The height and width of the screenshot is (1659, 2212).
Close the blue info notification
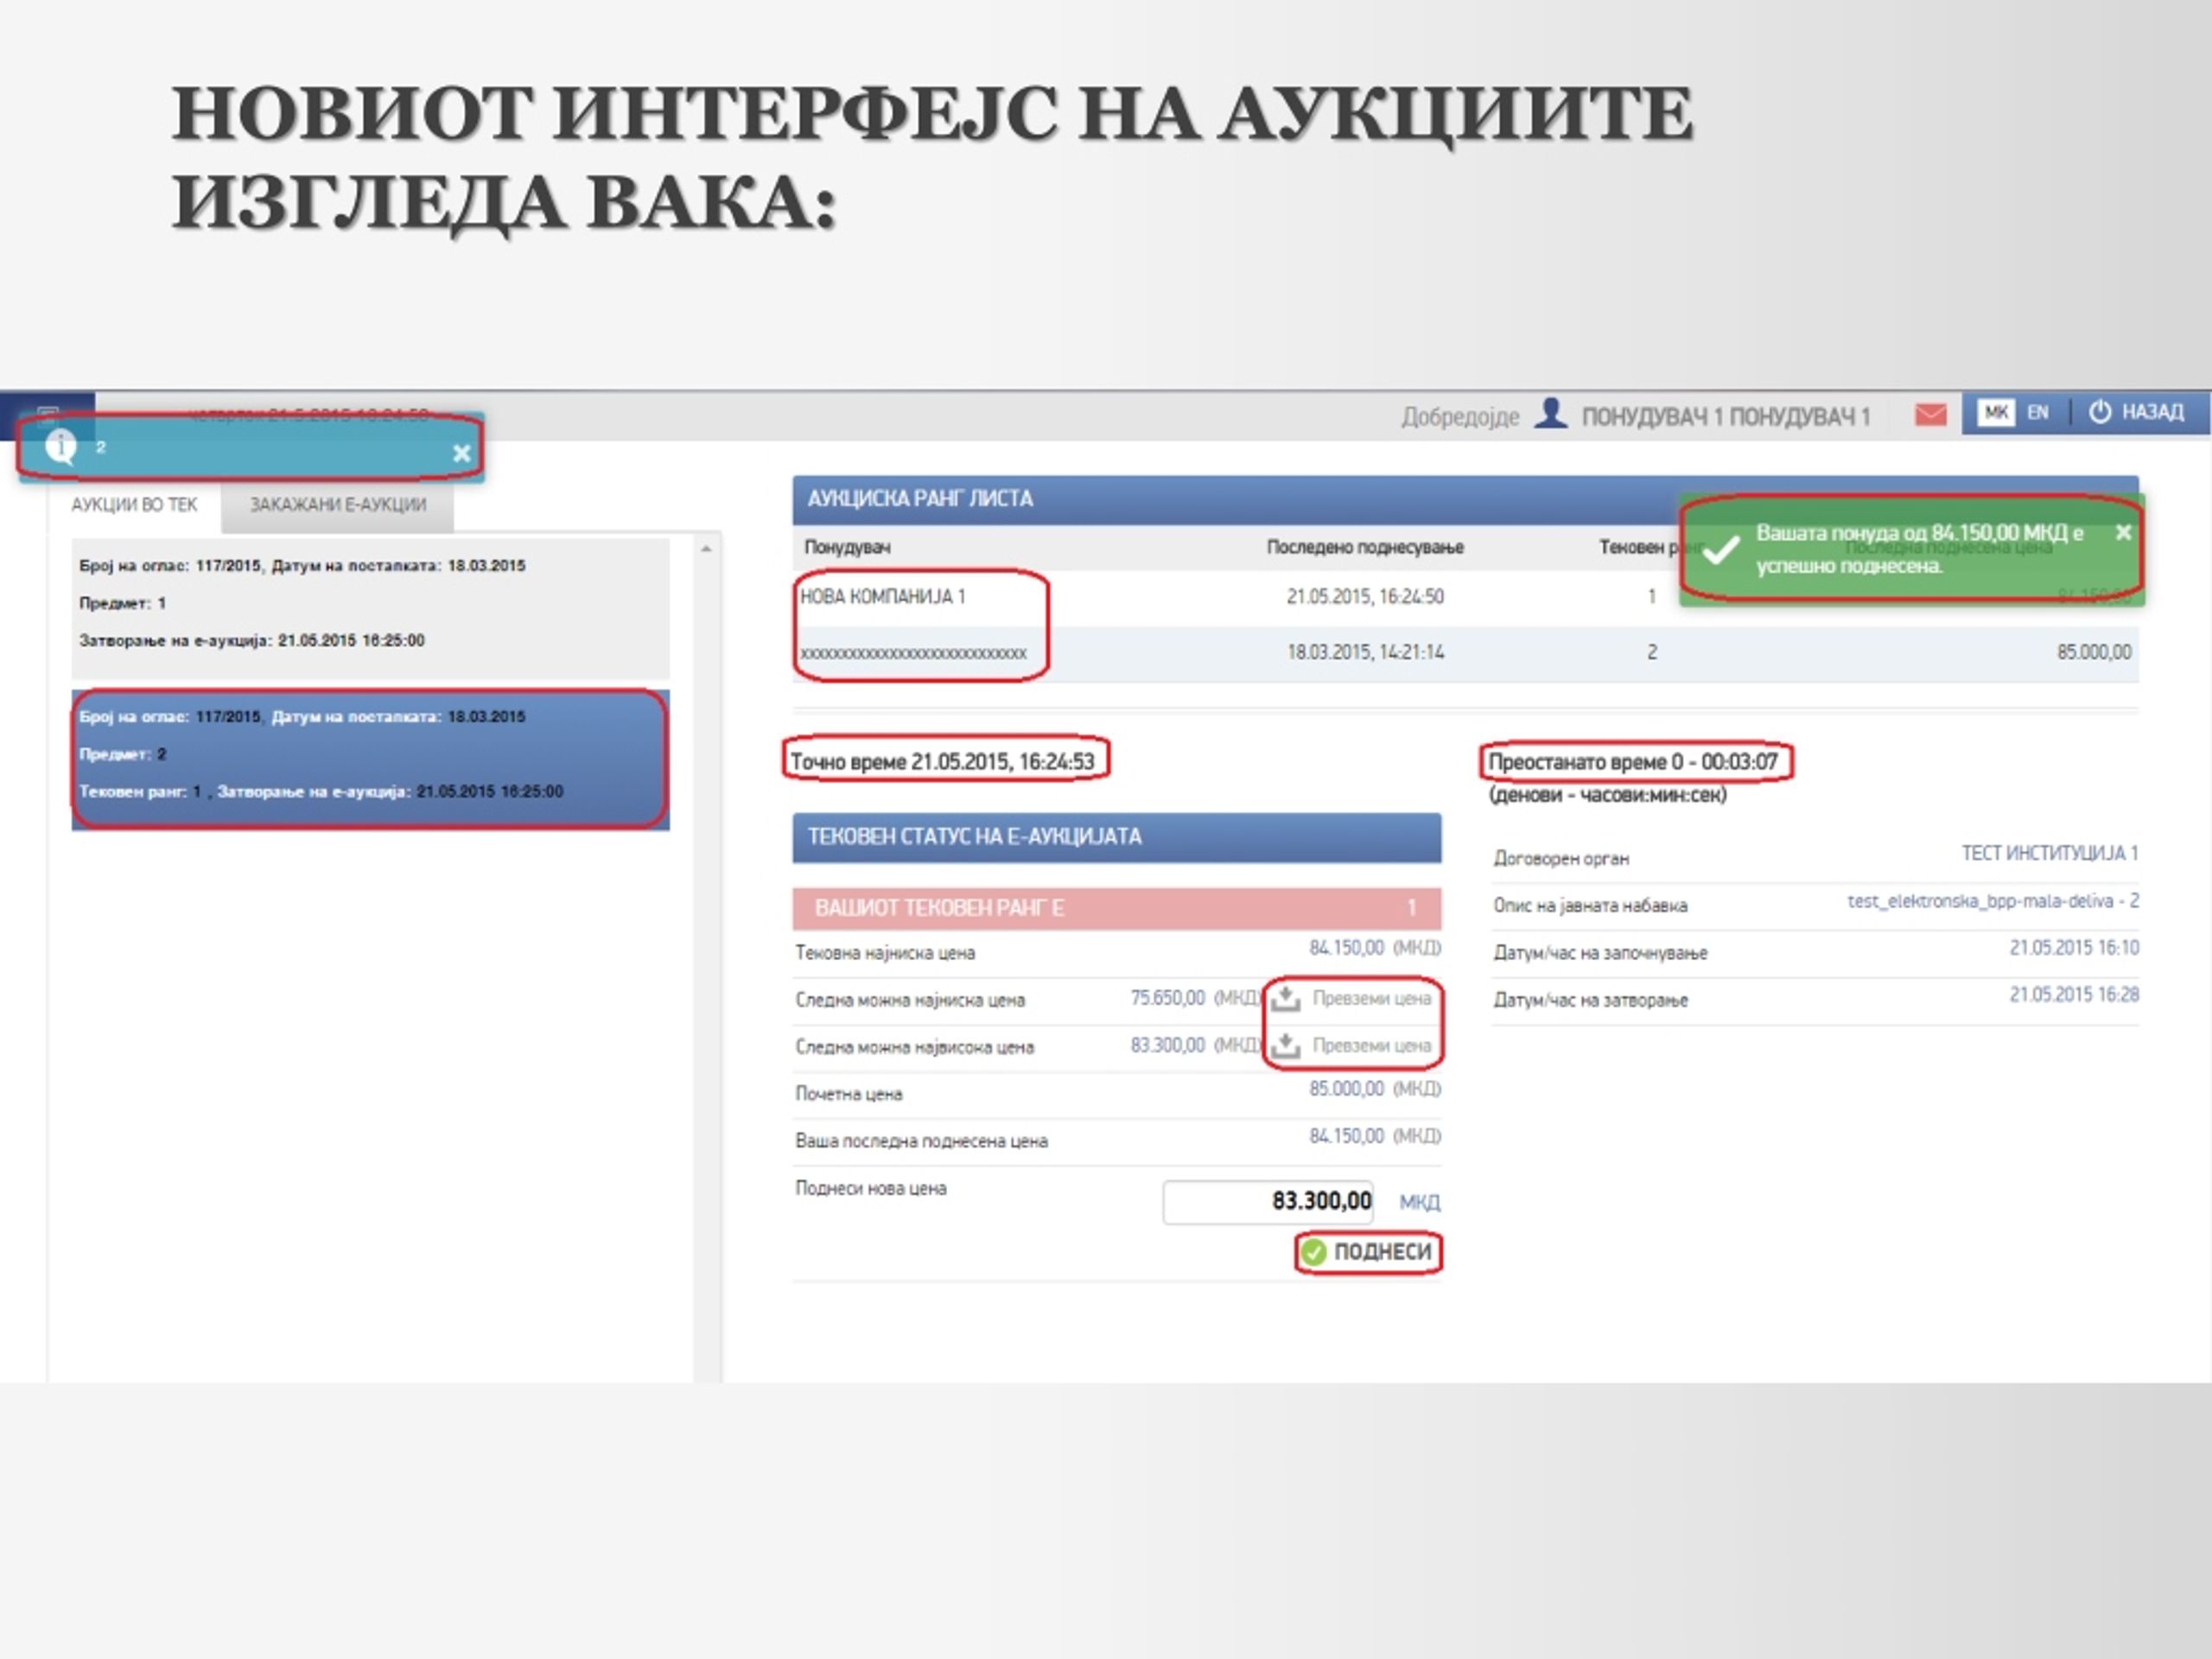(461, 453)
